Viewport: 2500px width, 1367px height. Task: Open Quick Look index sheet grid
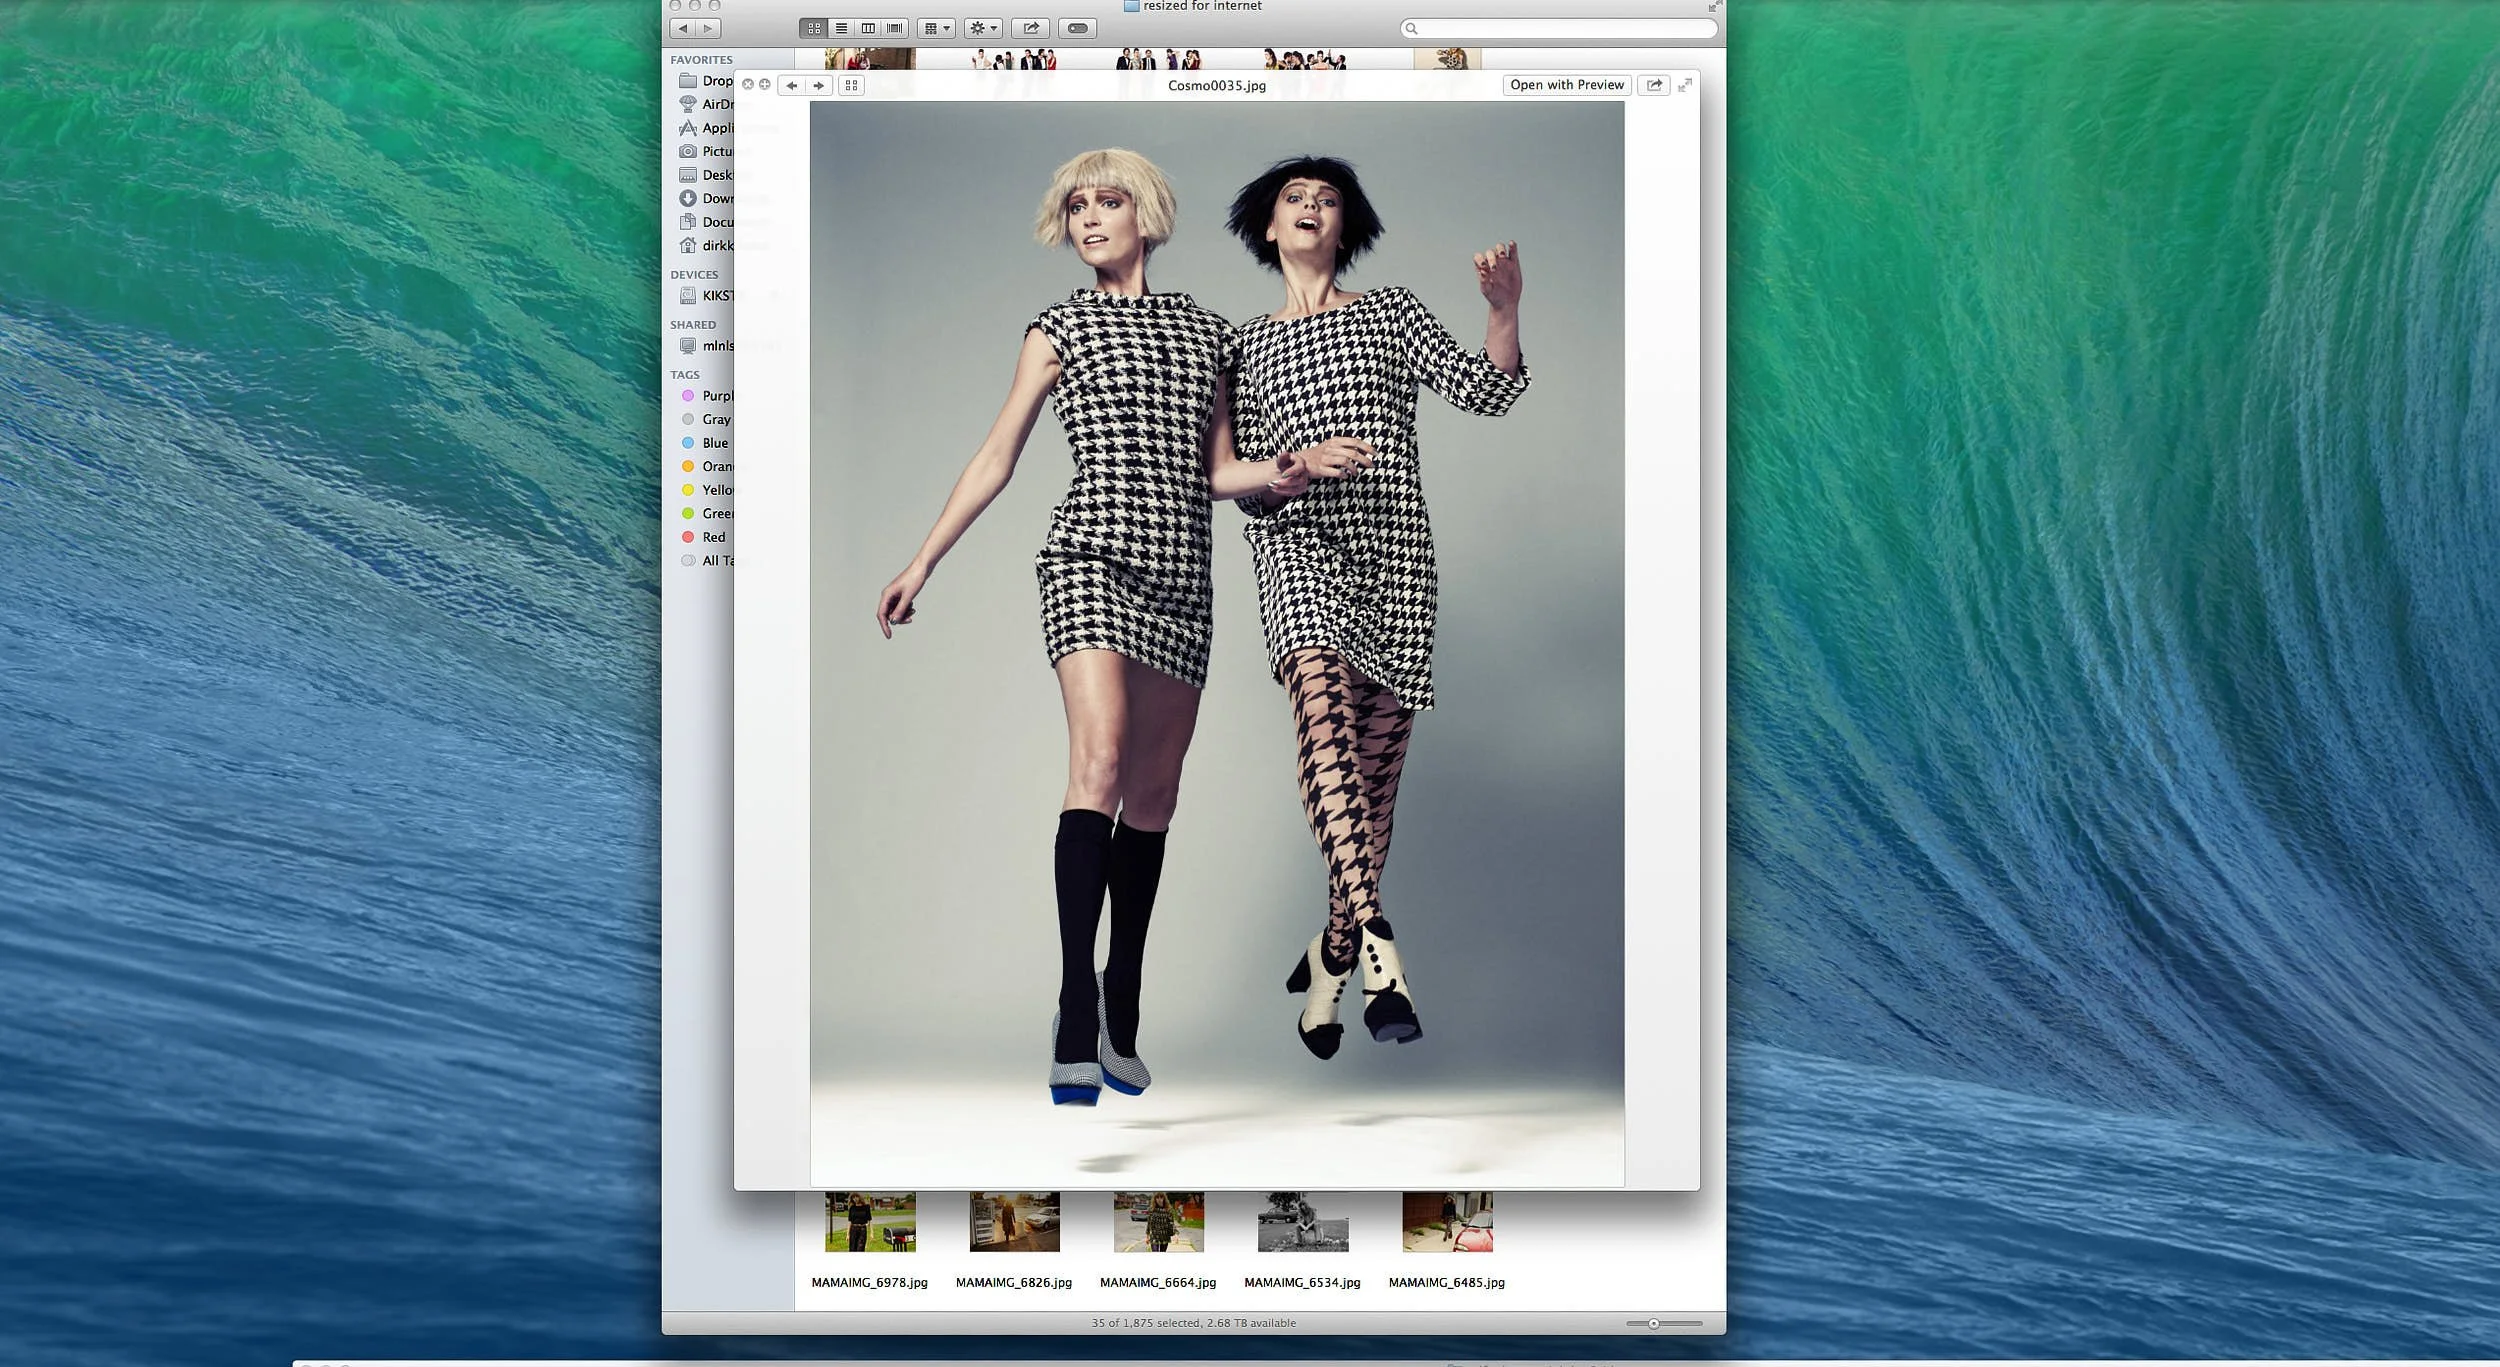pyautogui.click(x=851, y=86)
